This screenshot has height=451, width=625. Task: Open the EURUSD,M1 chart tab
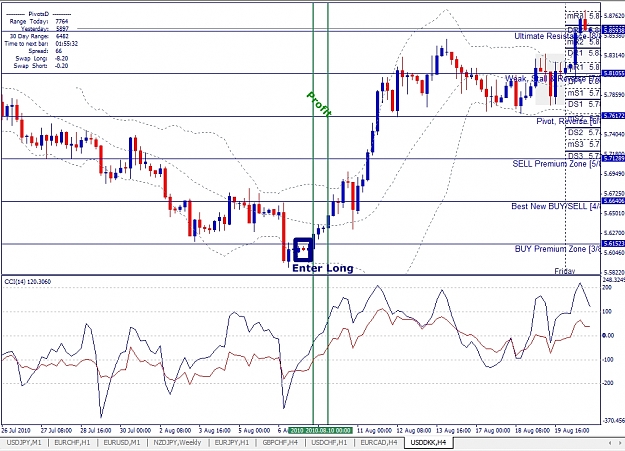[122, 443]
